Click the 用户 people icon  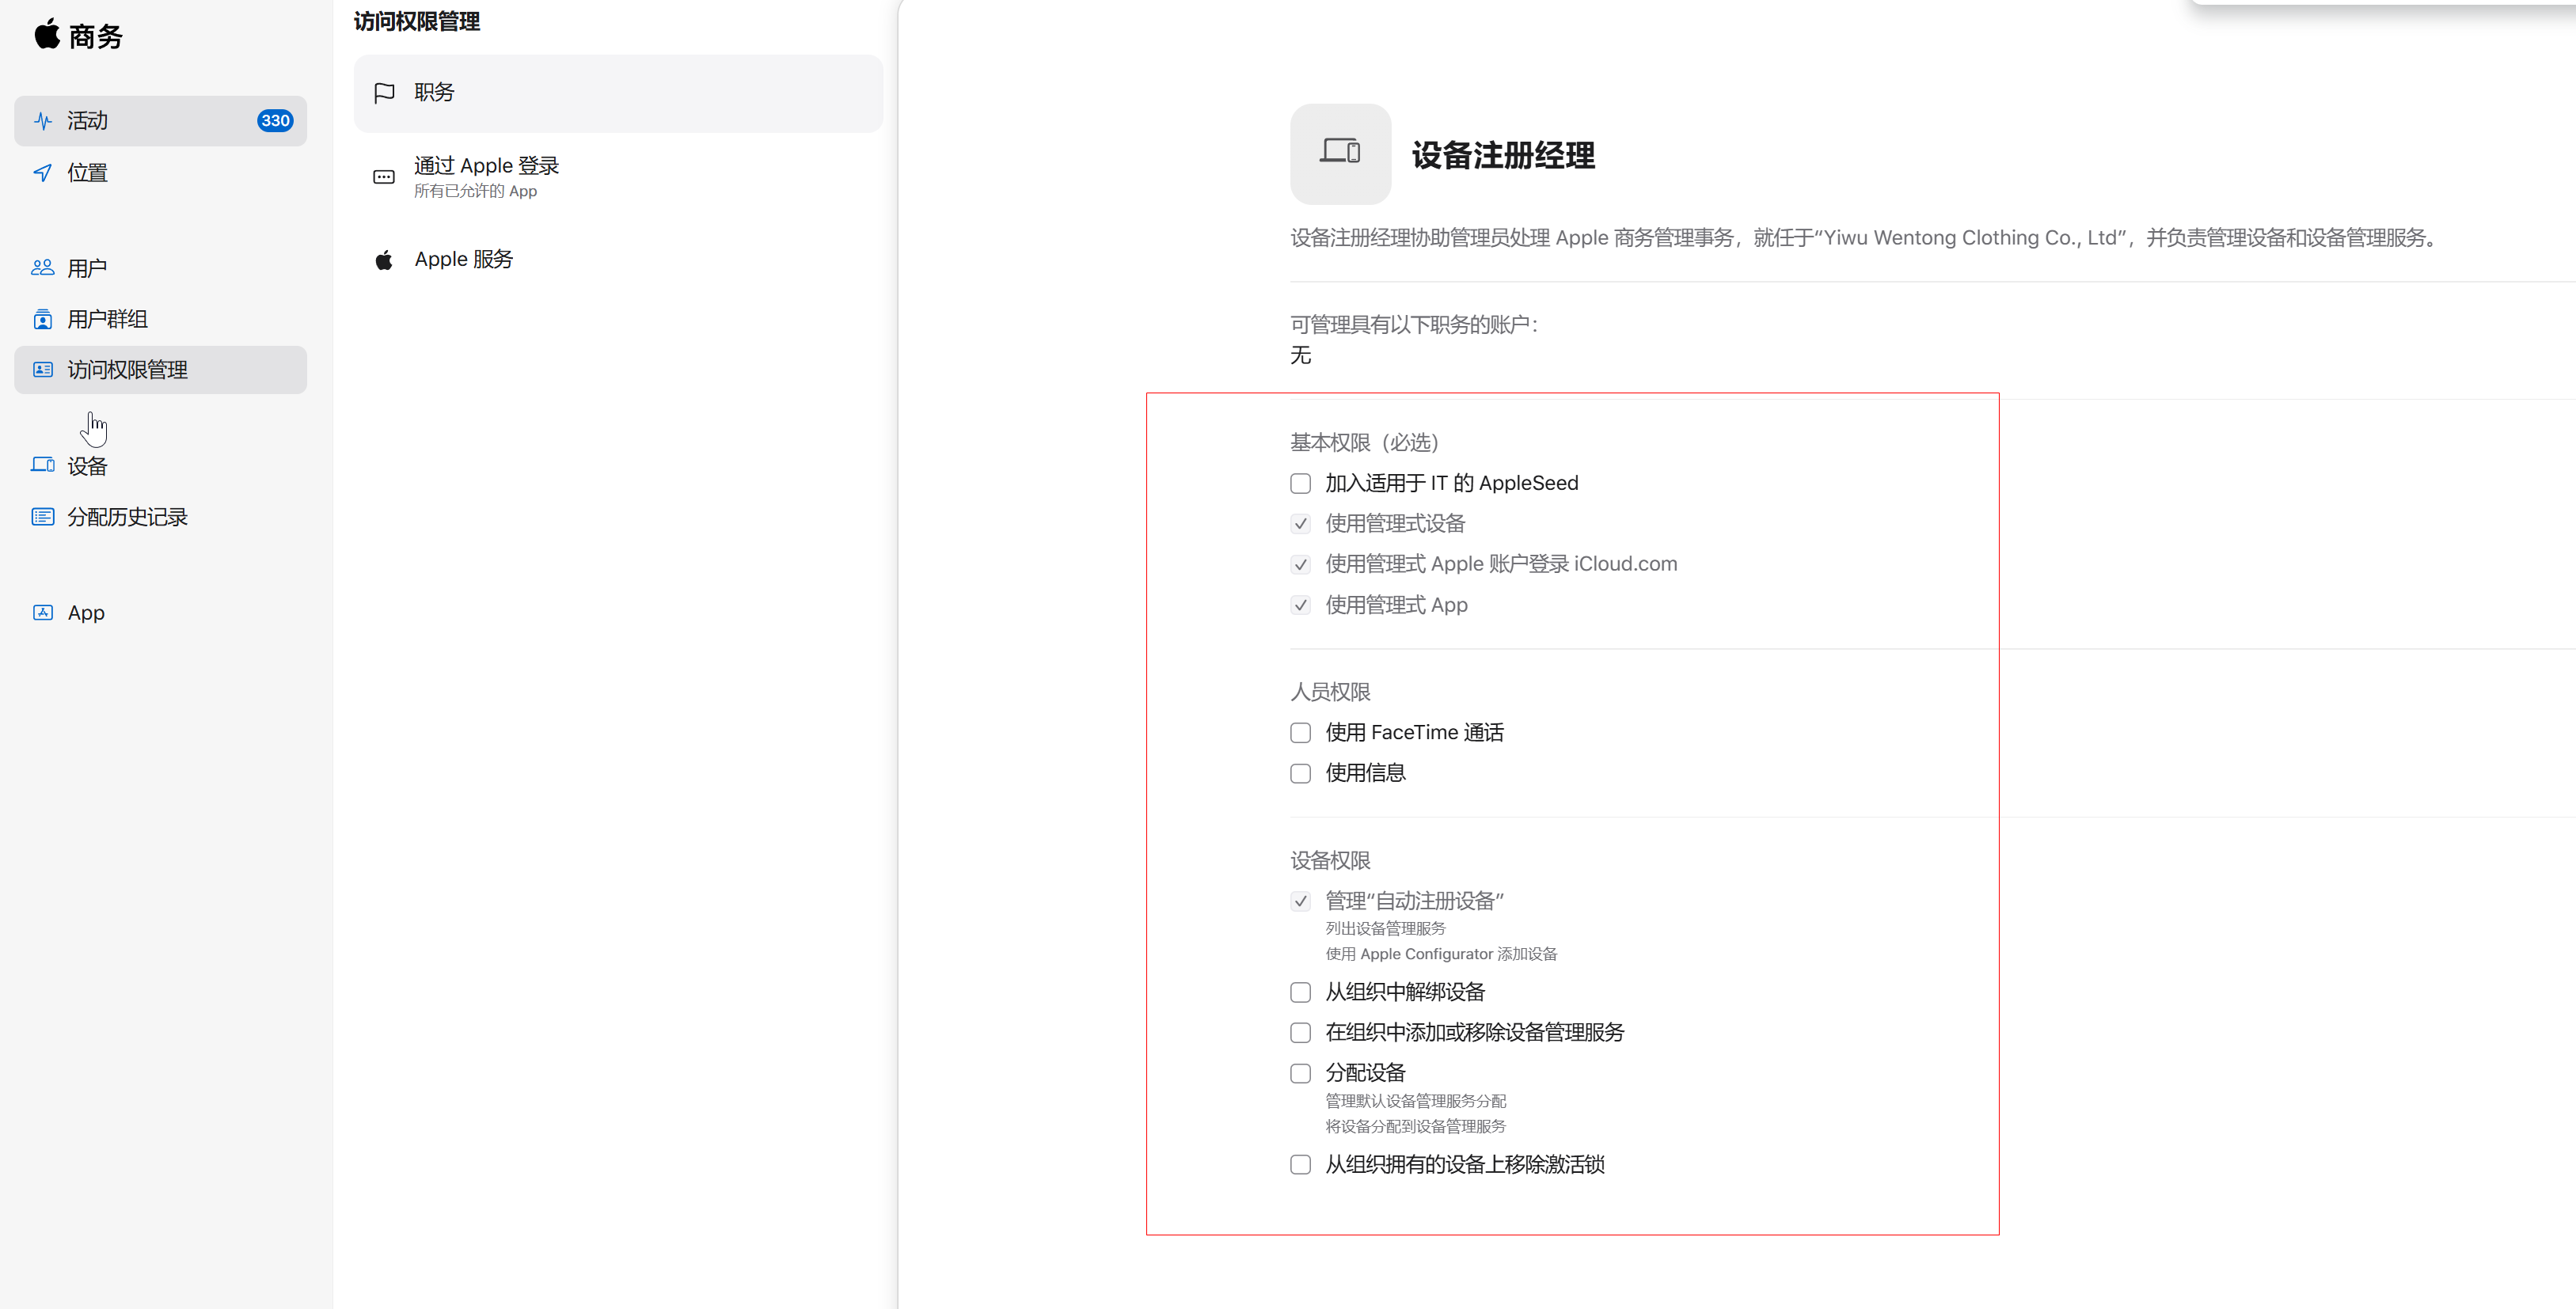click(43, 268)
